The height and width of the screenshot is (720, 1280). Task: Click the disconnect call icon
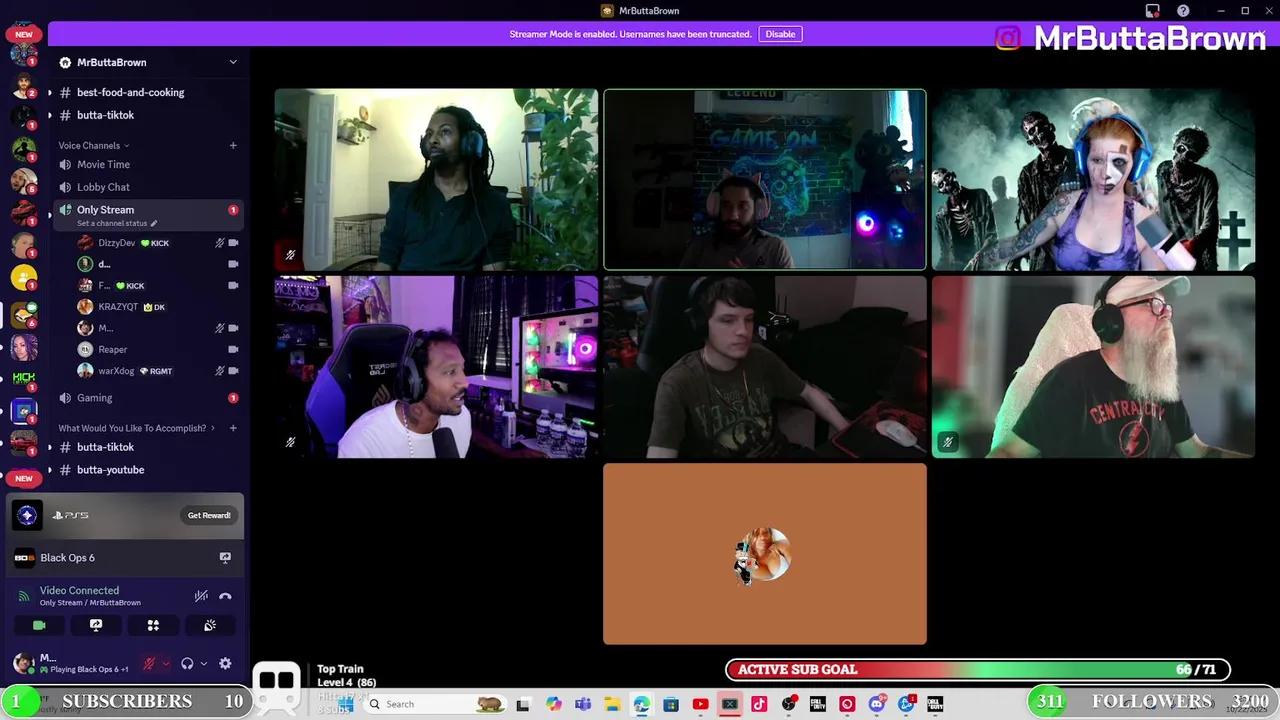click(x=225, y=596)
